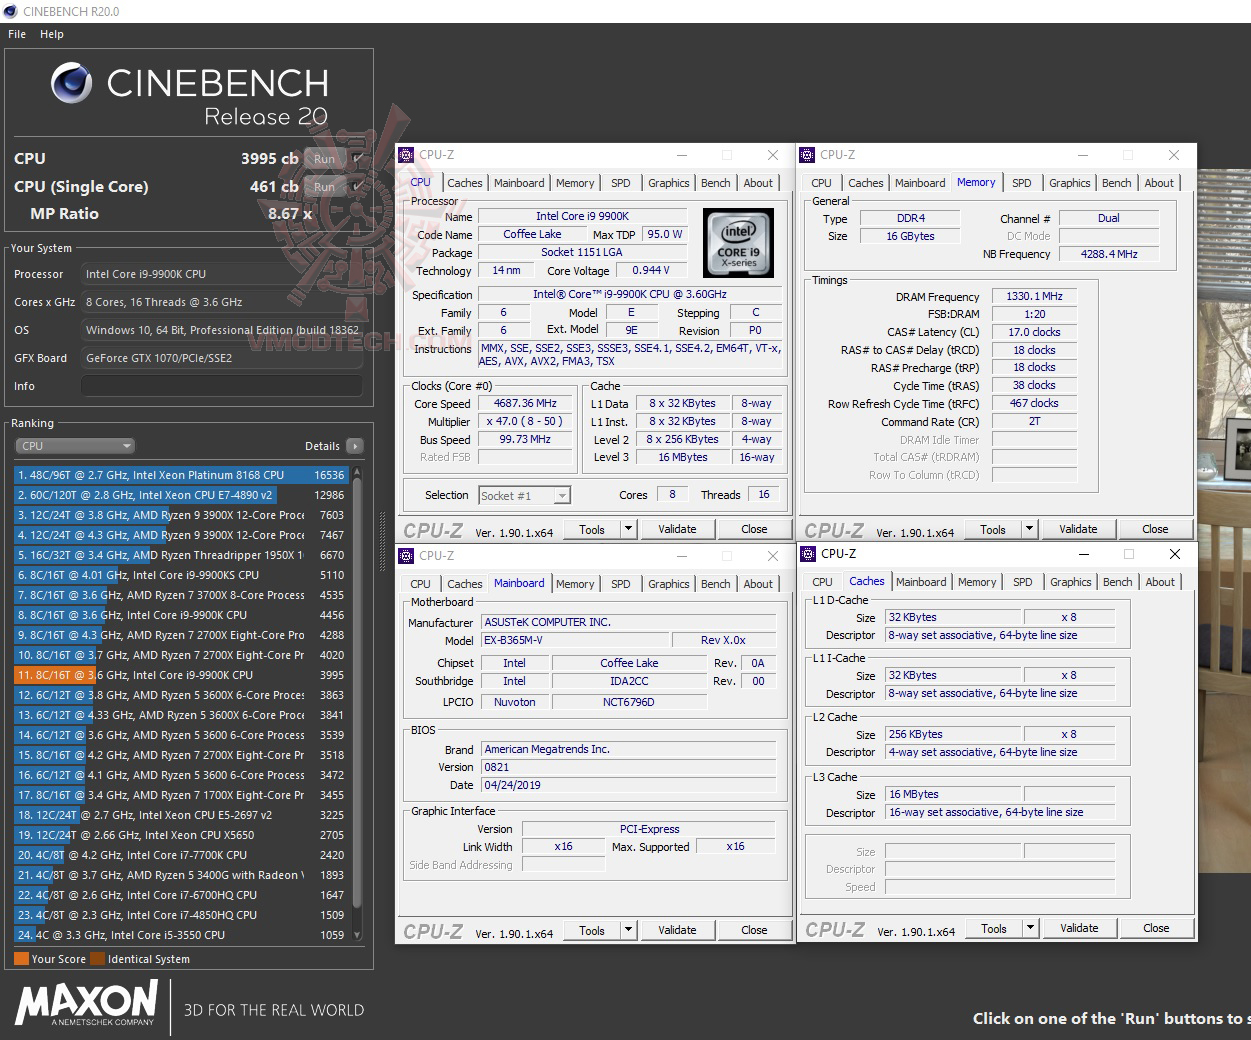The width and height of the screenshot is (1251, 1040).
Task: Click the DRAM Frequency value field
Action: click(1034, 296)
